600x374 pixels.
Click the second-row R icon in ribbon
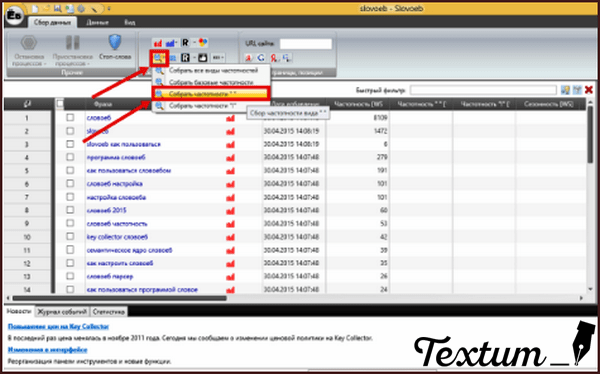click(x=186, y=57)
